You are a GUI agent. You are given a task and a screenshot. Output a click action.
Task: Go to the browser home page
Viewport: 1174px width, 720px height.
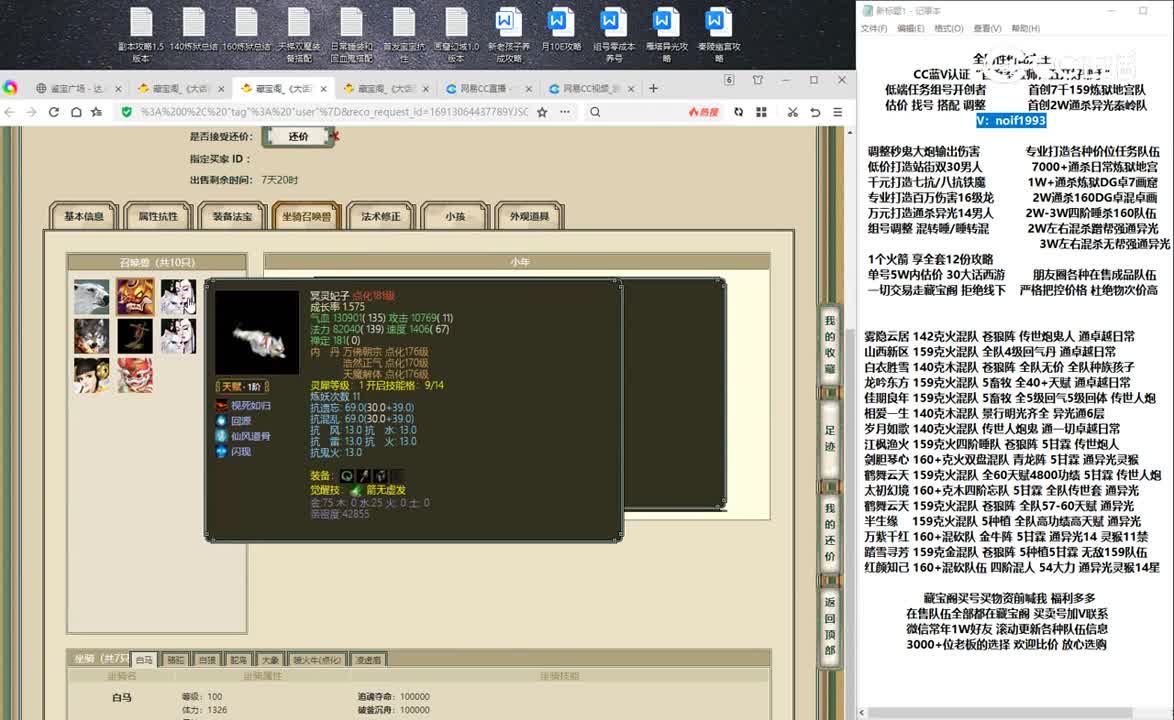(76, 112)
